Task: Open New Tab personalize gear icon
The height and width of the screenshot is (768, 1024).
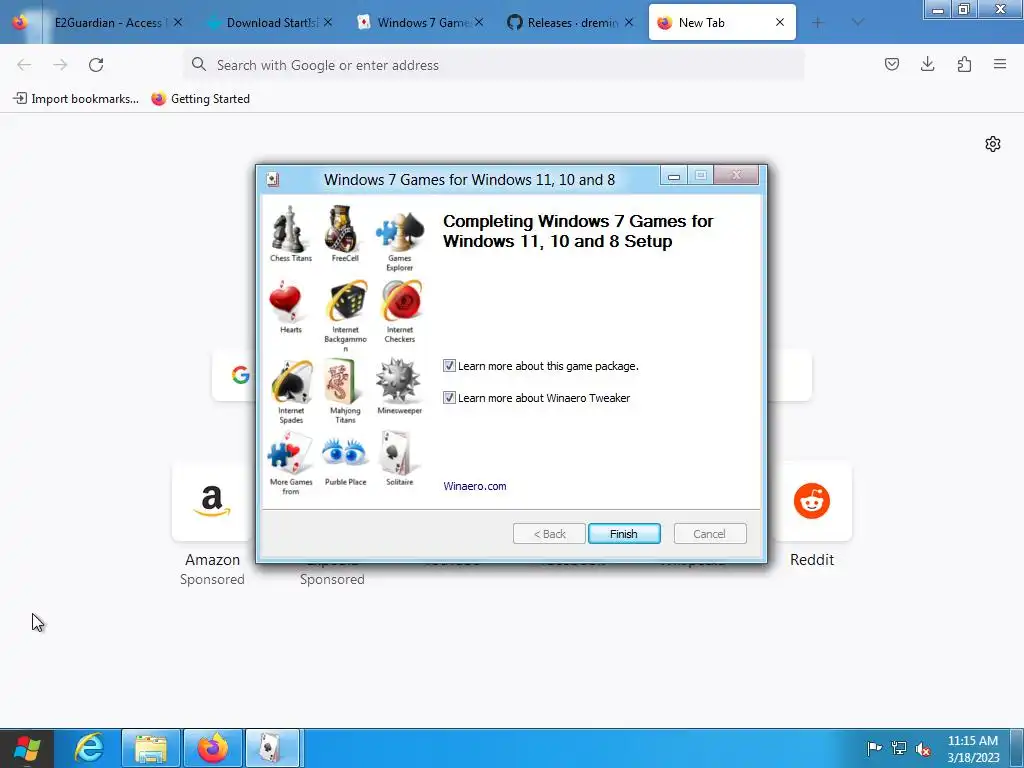Action: (x=993, y=144)
